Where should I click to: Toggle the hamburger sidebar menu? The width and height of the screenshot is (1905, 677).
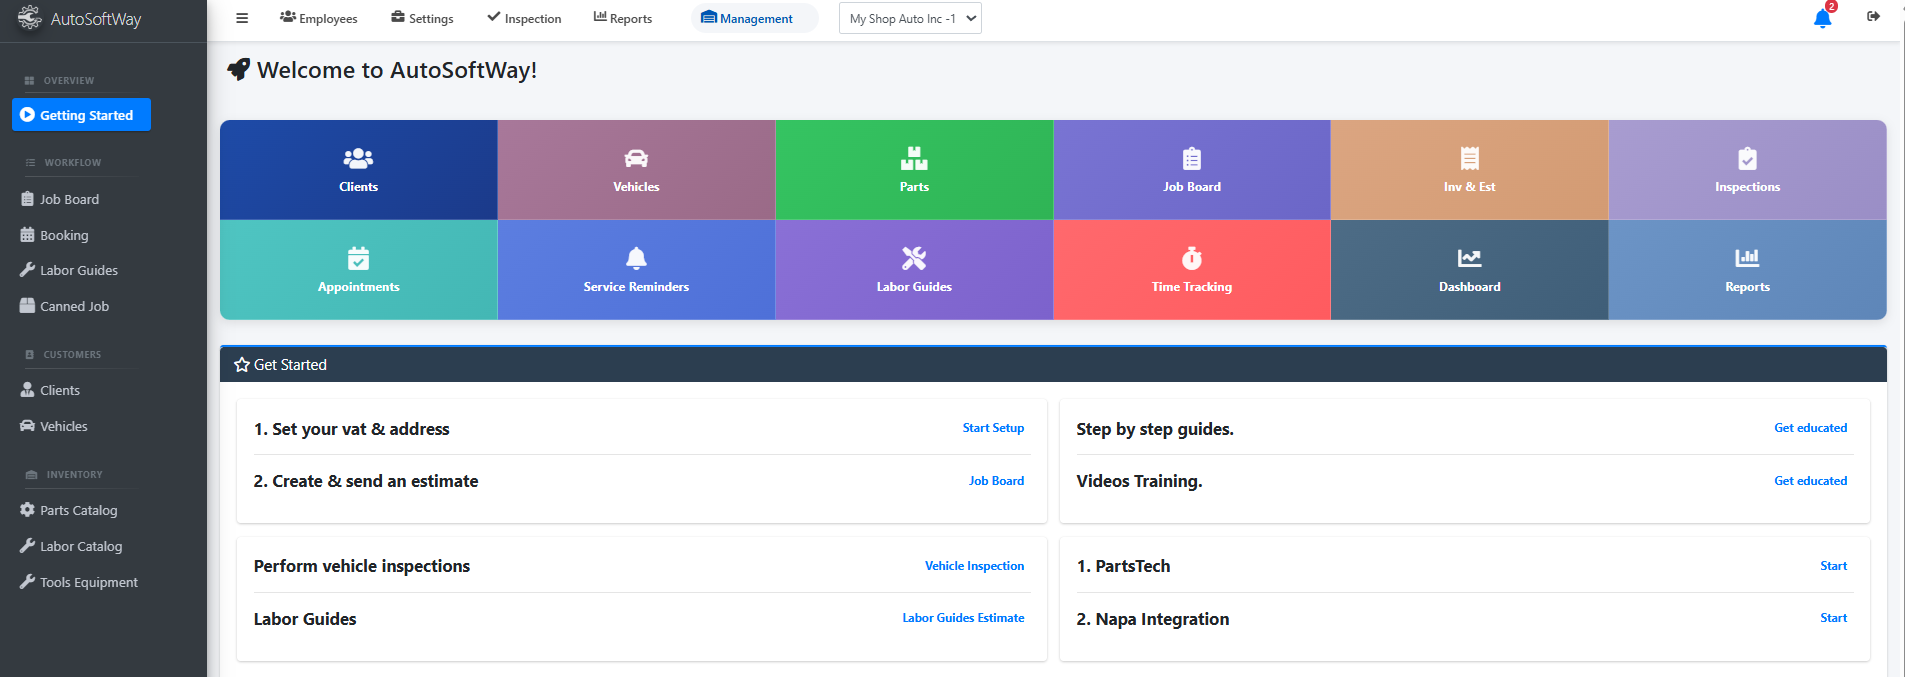(241, 18)
